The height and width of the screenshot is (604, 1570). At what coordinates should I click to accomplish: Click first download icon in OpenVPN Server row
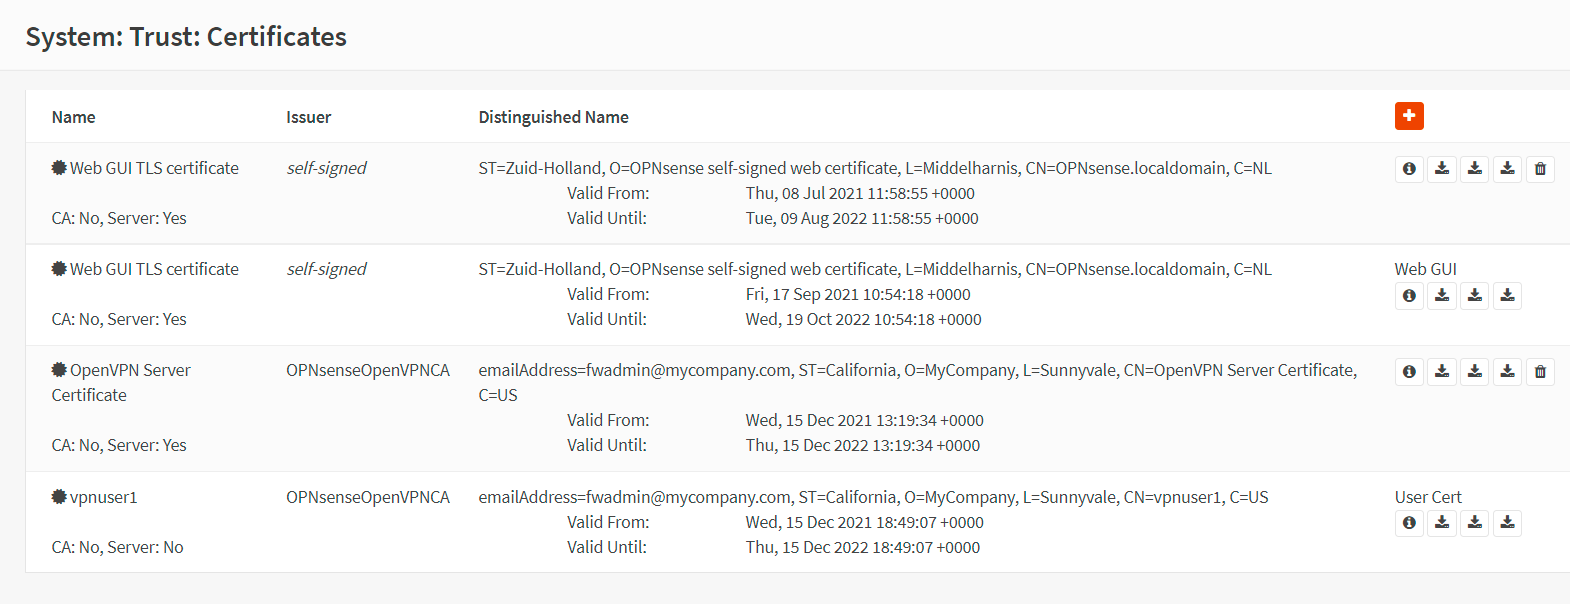(x=1442, y=372)
